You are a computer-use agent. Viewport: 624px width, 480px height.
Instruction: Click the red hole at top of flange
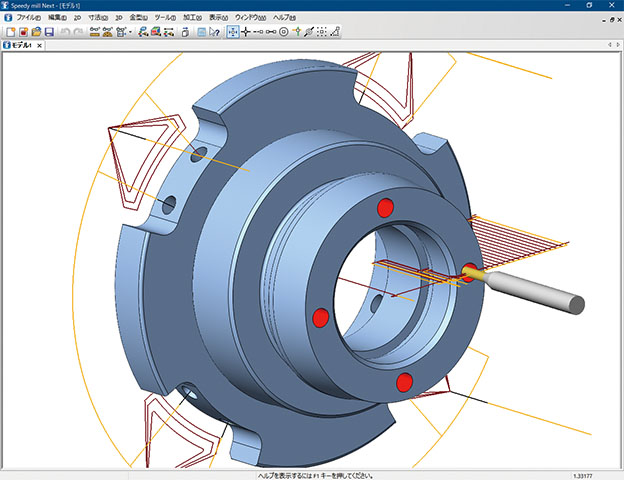coord(383,208)
